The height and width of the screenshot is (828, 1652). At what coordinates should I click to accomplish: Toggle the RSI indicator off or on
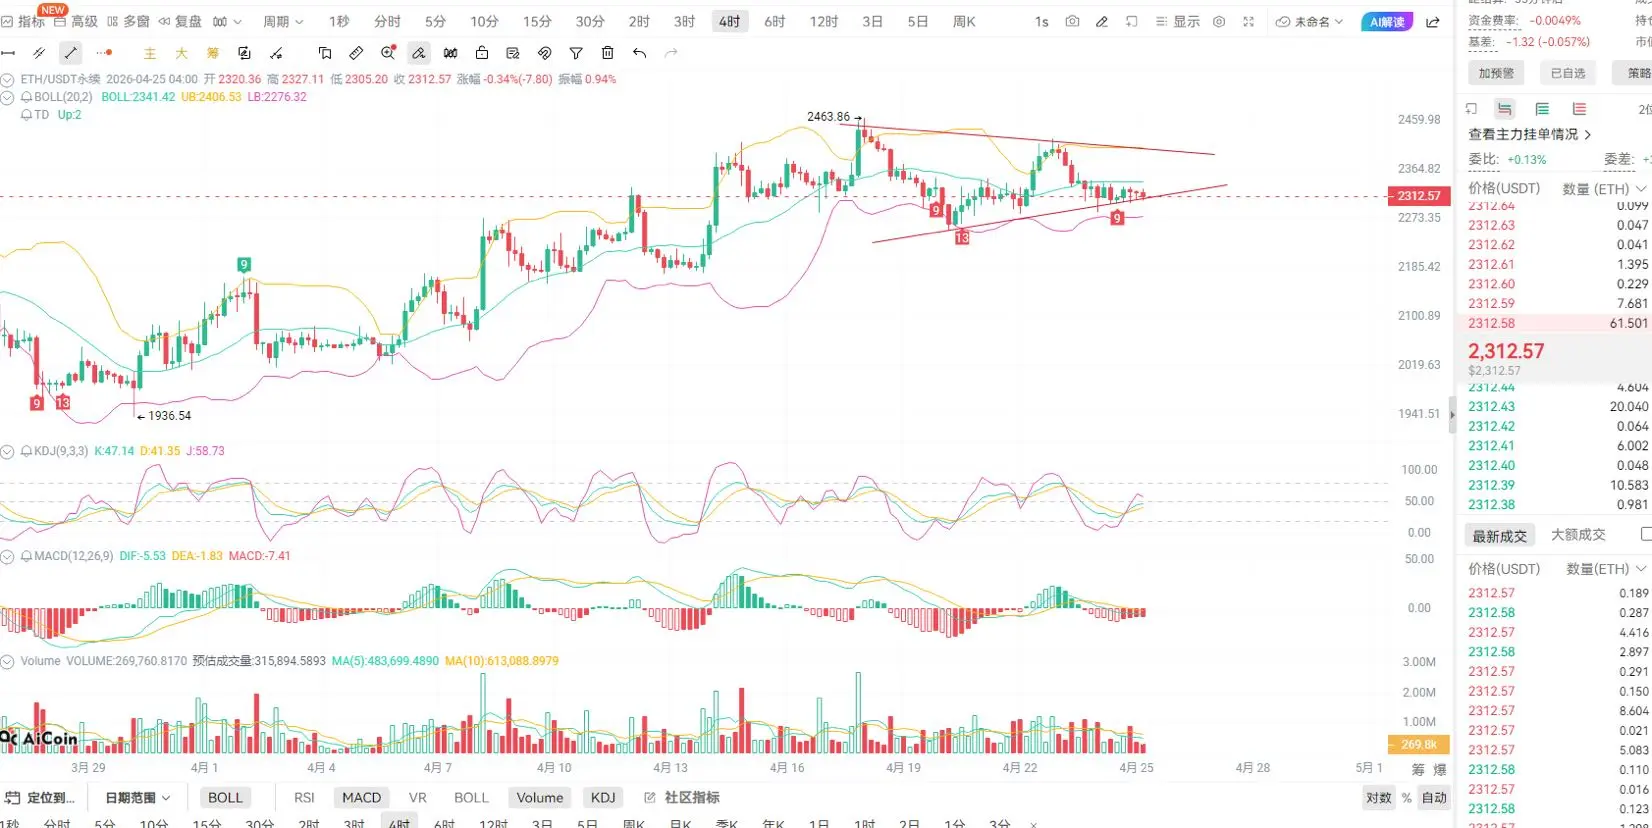click(x=304, y=797)
